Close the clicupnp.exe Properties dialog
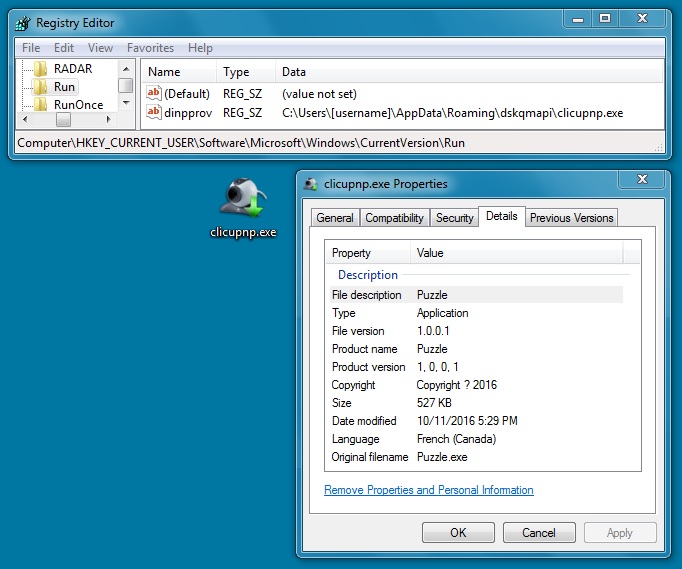682x569 pixels. tap(642, 179)
